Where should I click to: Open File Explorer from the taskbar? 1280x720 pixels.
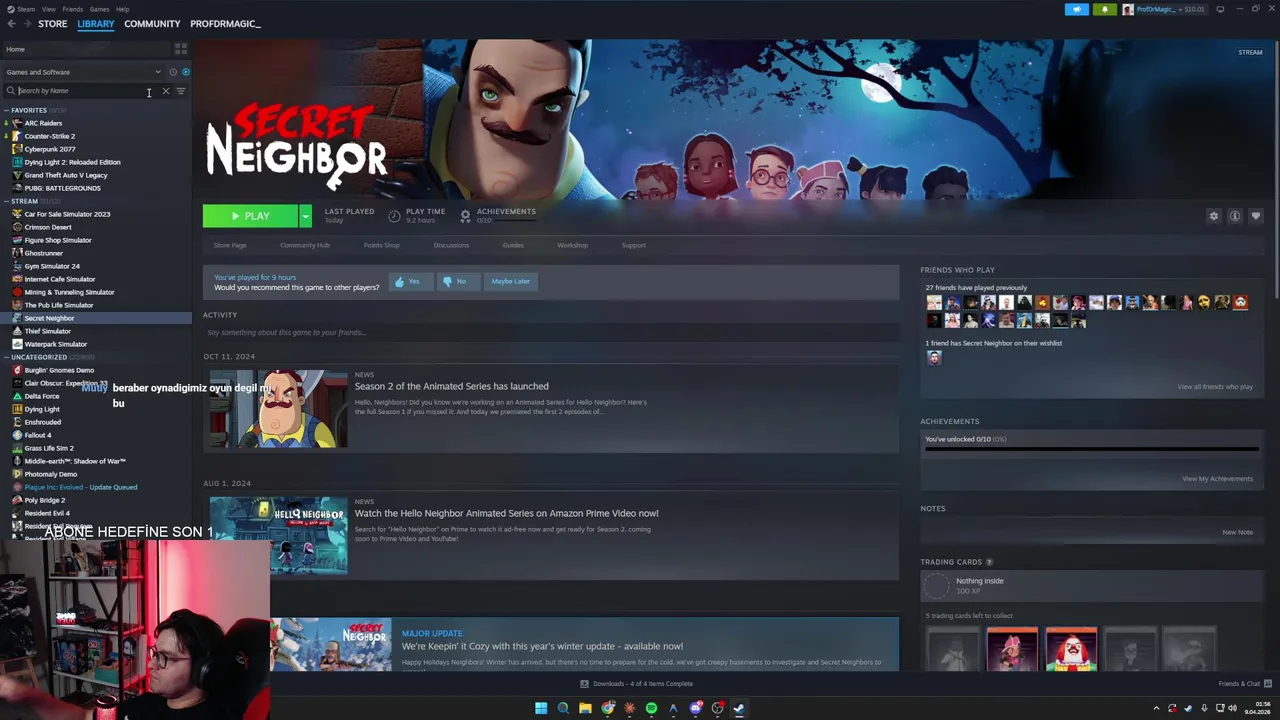tap(585, 708)
